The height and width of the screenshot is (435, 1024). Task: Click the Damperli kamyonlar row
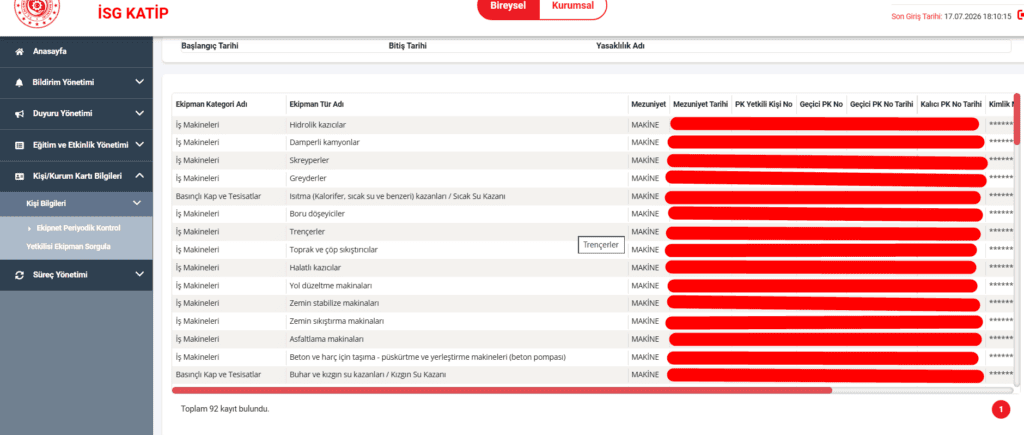tap(593, 142)
